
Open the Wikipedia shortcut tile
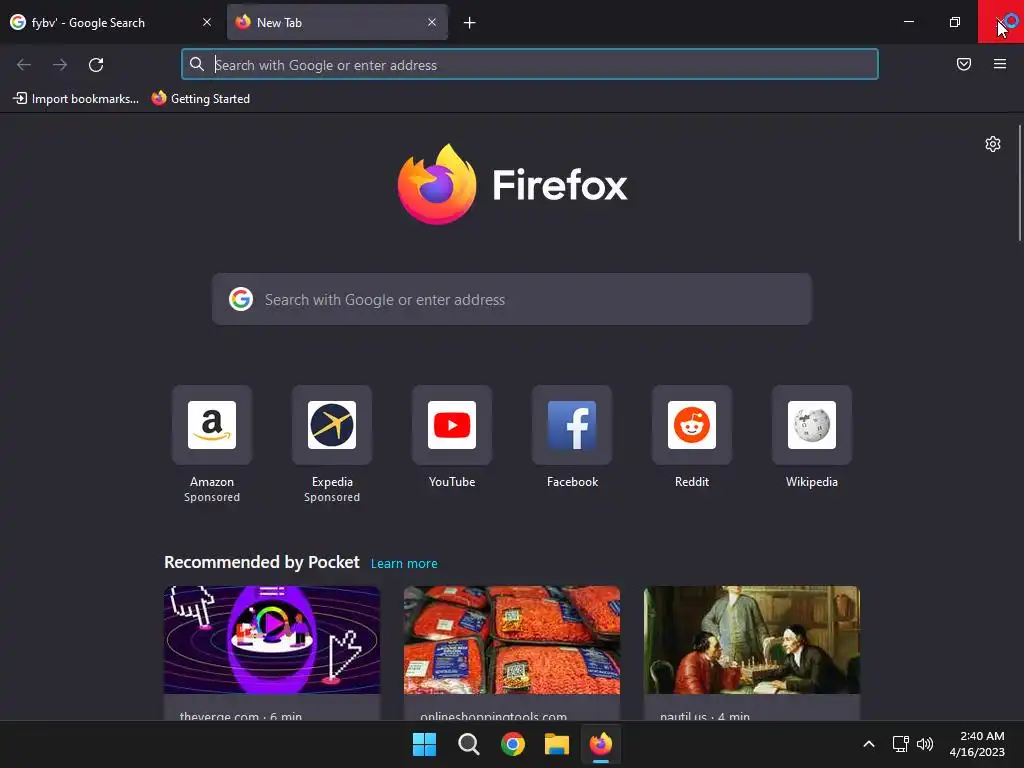point(812,425)
